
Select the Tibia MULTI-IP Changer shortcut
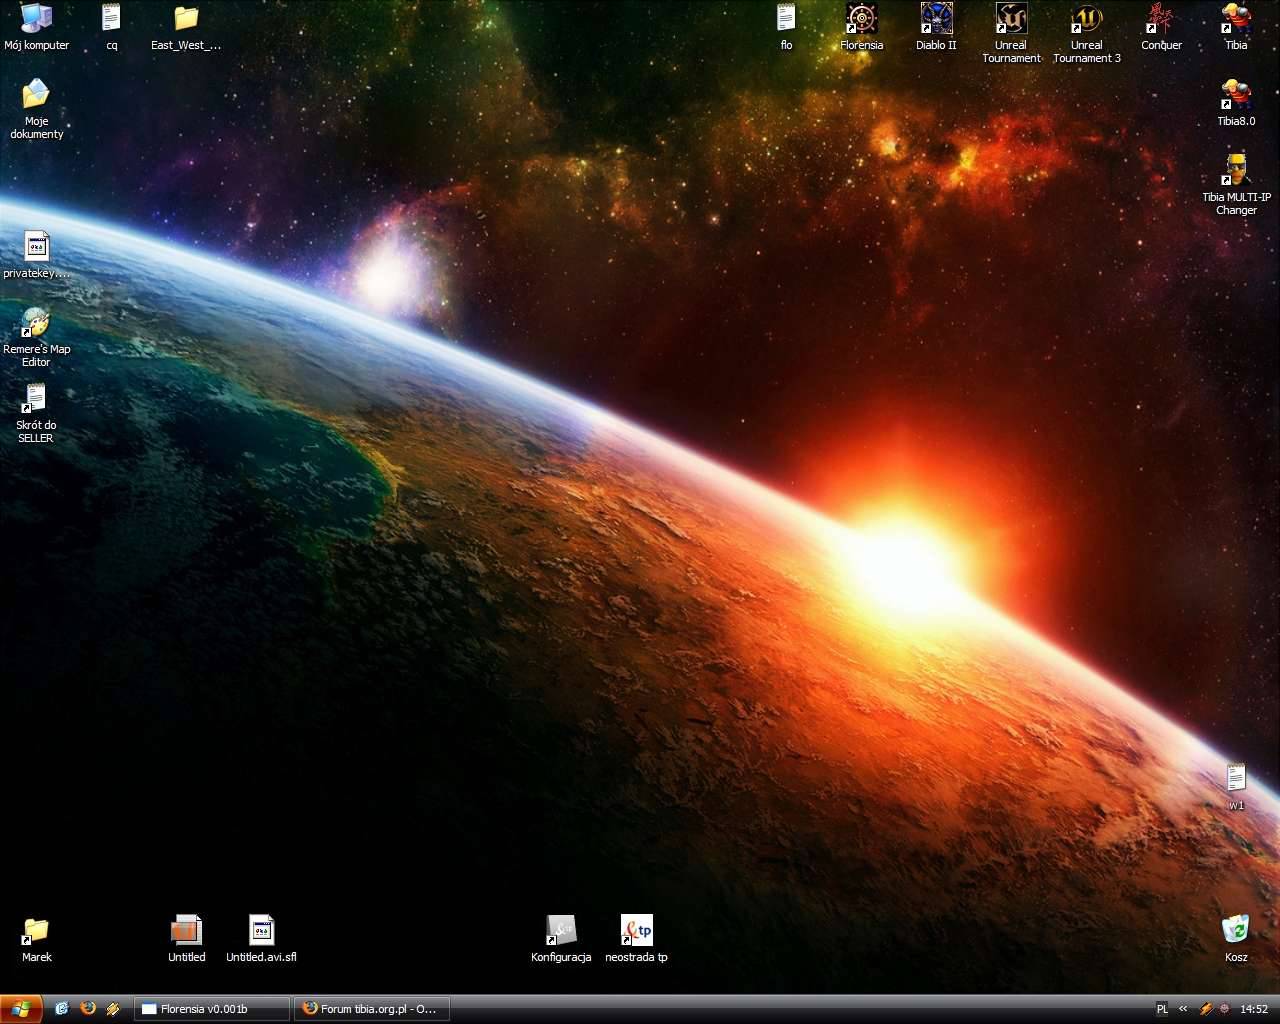click(x=1236, y=185)
